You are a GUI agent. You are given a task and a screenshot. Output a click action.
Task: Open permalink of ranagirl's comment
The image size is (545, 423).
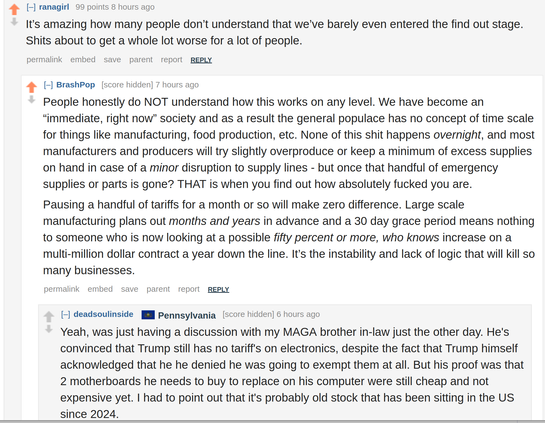coord(44,60)
